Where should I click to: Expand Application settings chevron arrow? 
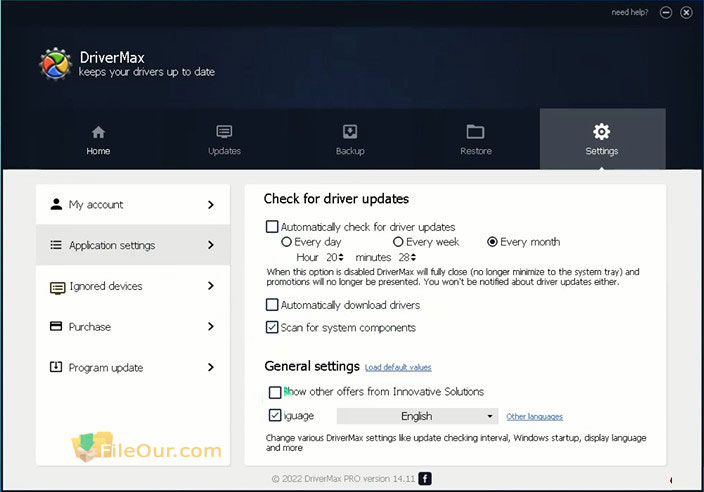[x=211, y=245]
